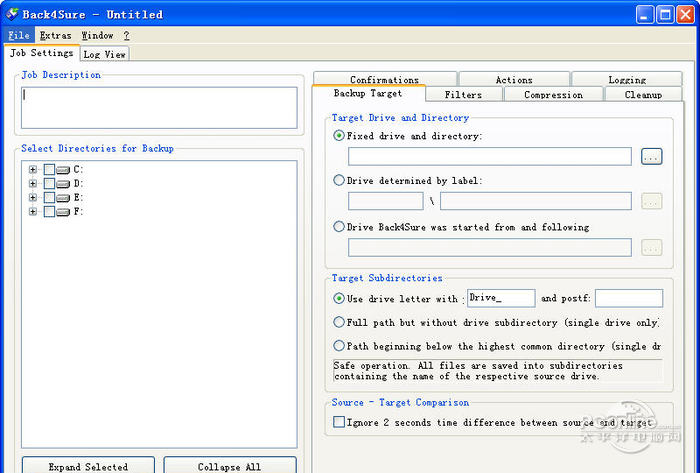Select Drive determined by label option

pyautogui.click(x=339, y=181)
